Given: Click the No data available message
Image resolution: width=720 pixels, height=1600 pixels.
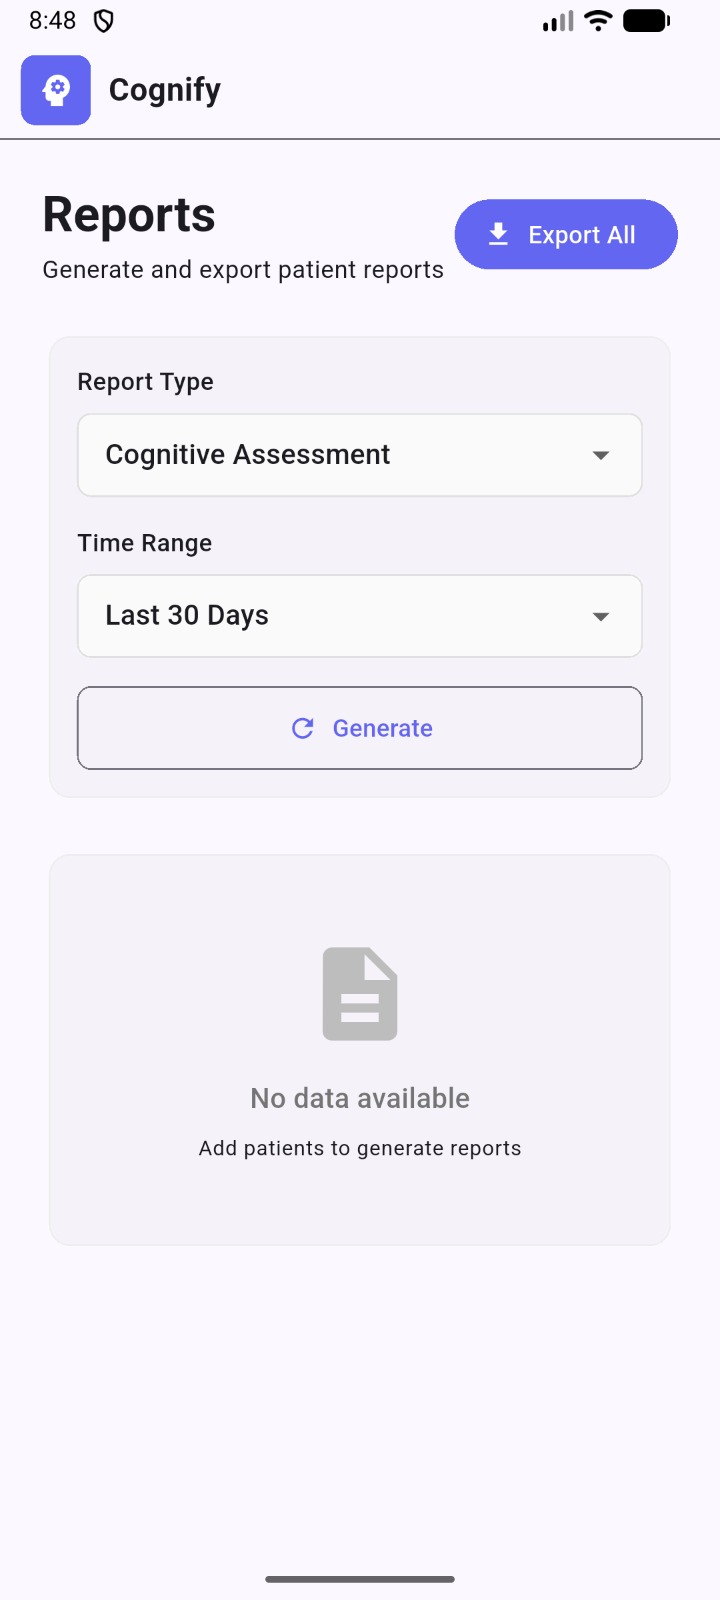Looking at the screenshot, I should (x=359, y=1097).
